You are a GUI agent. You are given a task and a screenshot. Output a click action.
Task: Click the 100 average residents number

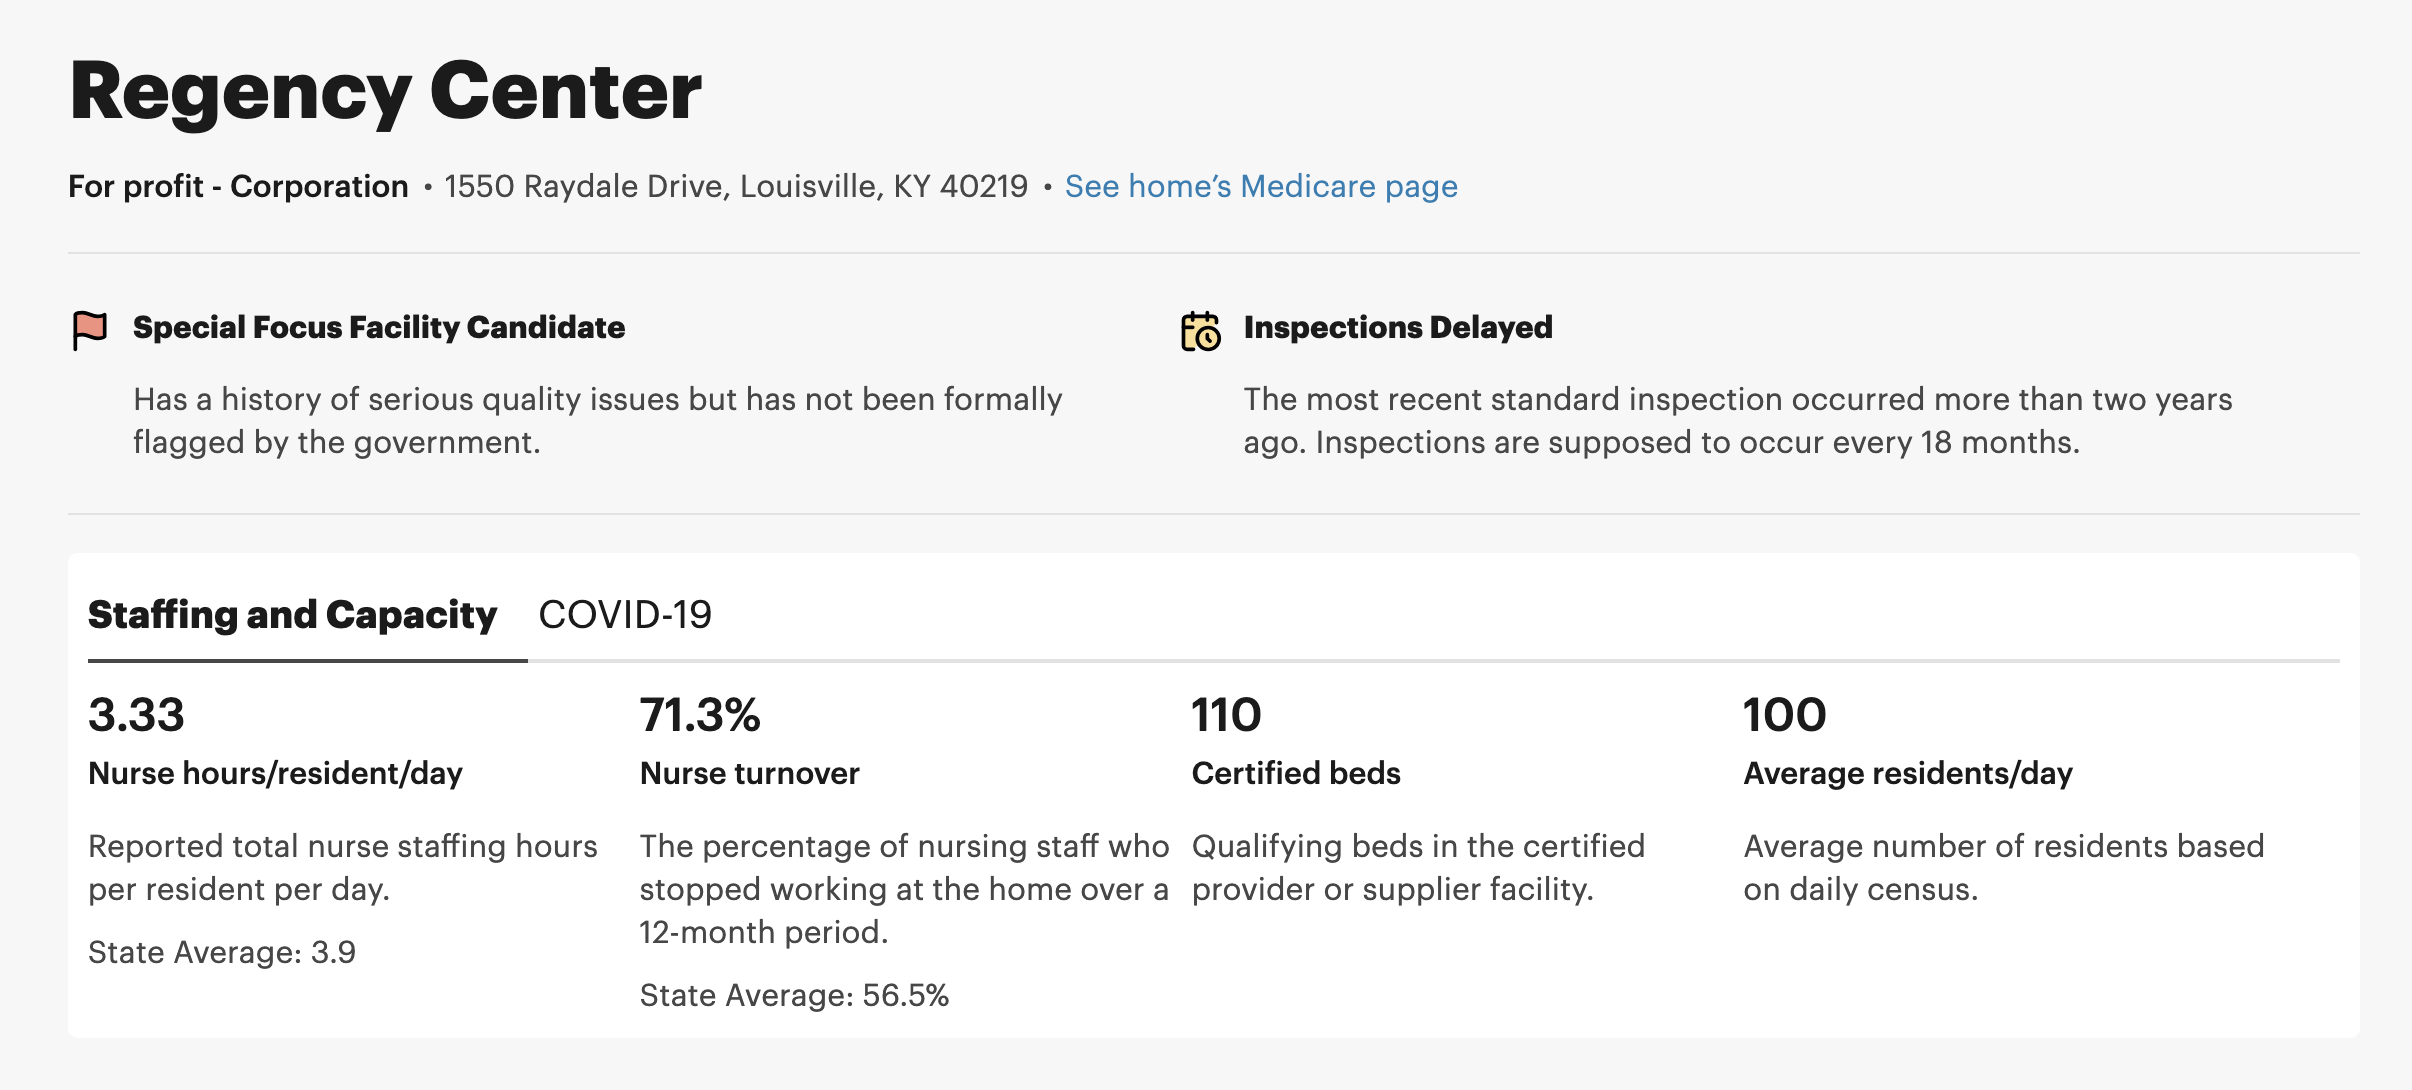click(1784, 715)
